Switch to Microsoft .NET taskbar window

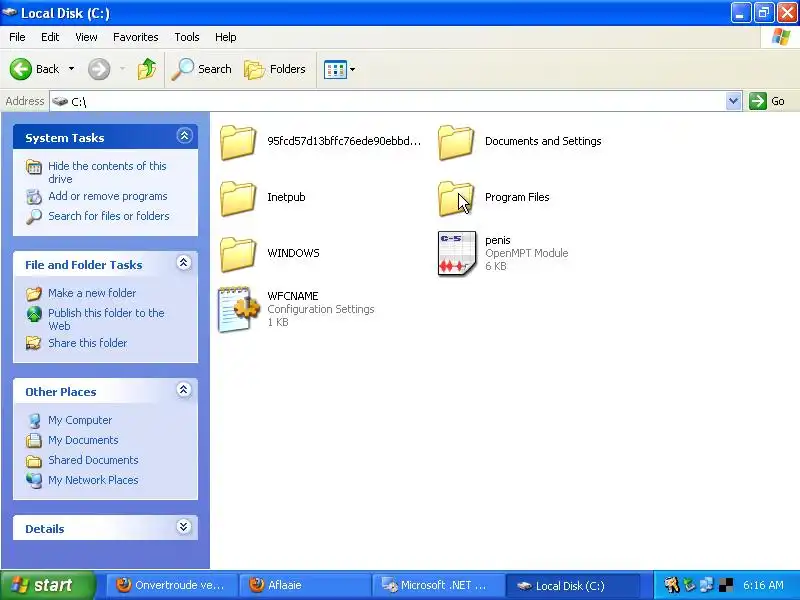(x=438, y=585)
